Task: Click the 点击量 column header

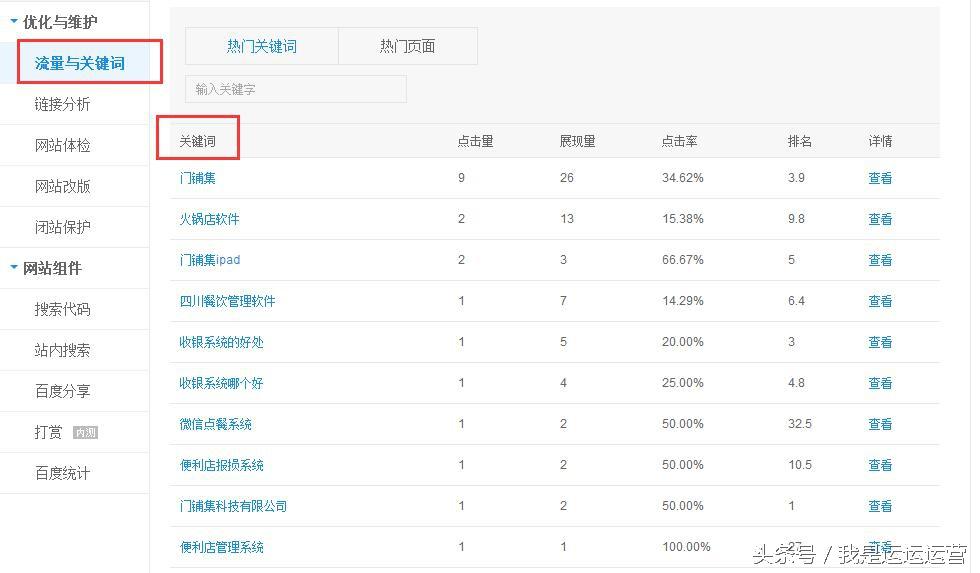Action: [476, 141]
